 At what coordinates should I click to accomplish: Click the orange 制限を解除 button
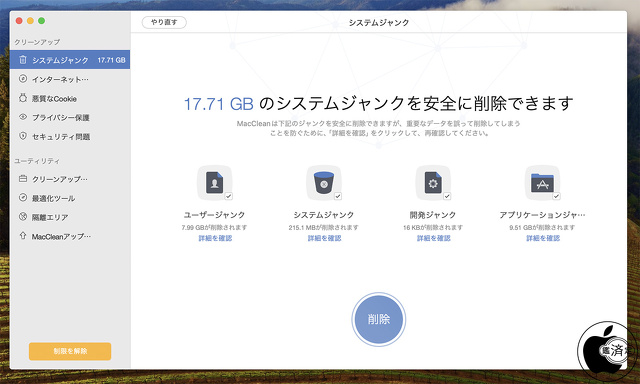(70, 351)
